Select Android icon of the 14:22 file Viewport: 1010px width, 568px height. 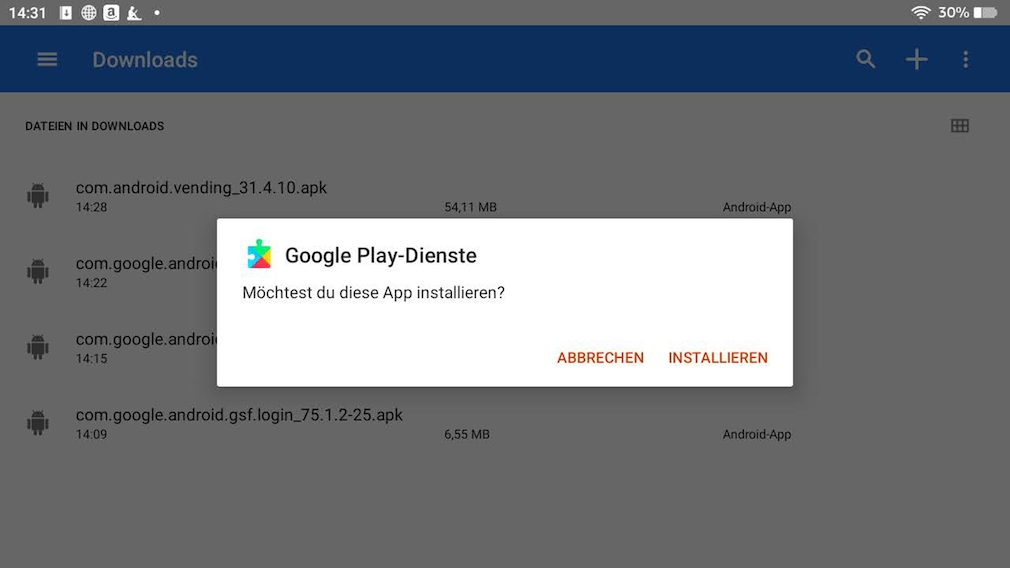[x=38, y=271]
